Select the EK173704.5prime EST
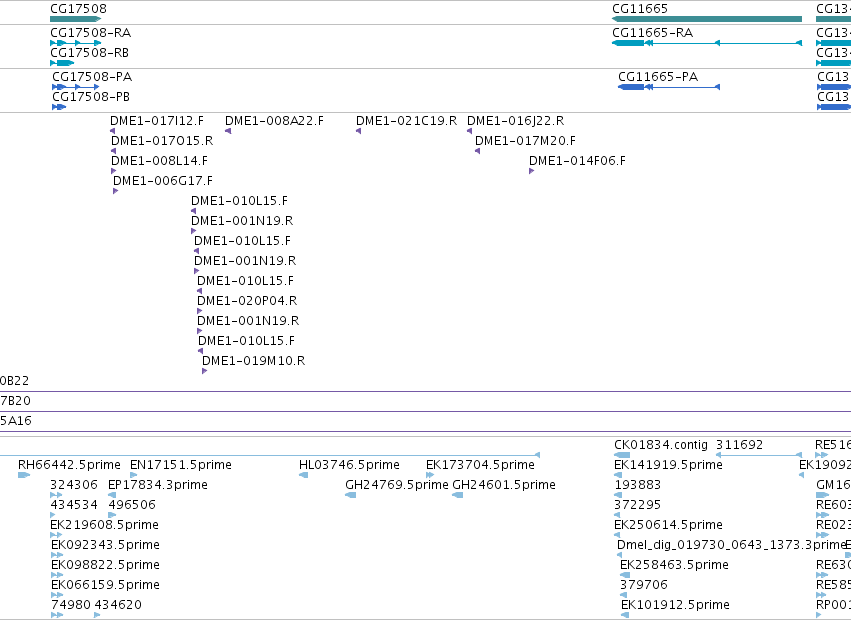 (480, 465)
